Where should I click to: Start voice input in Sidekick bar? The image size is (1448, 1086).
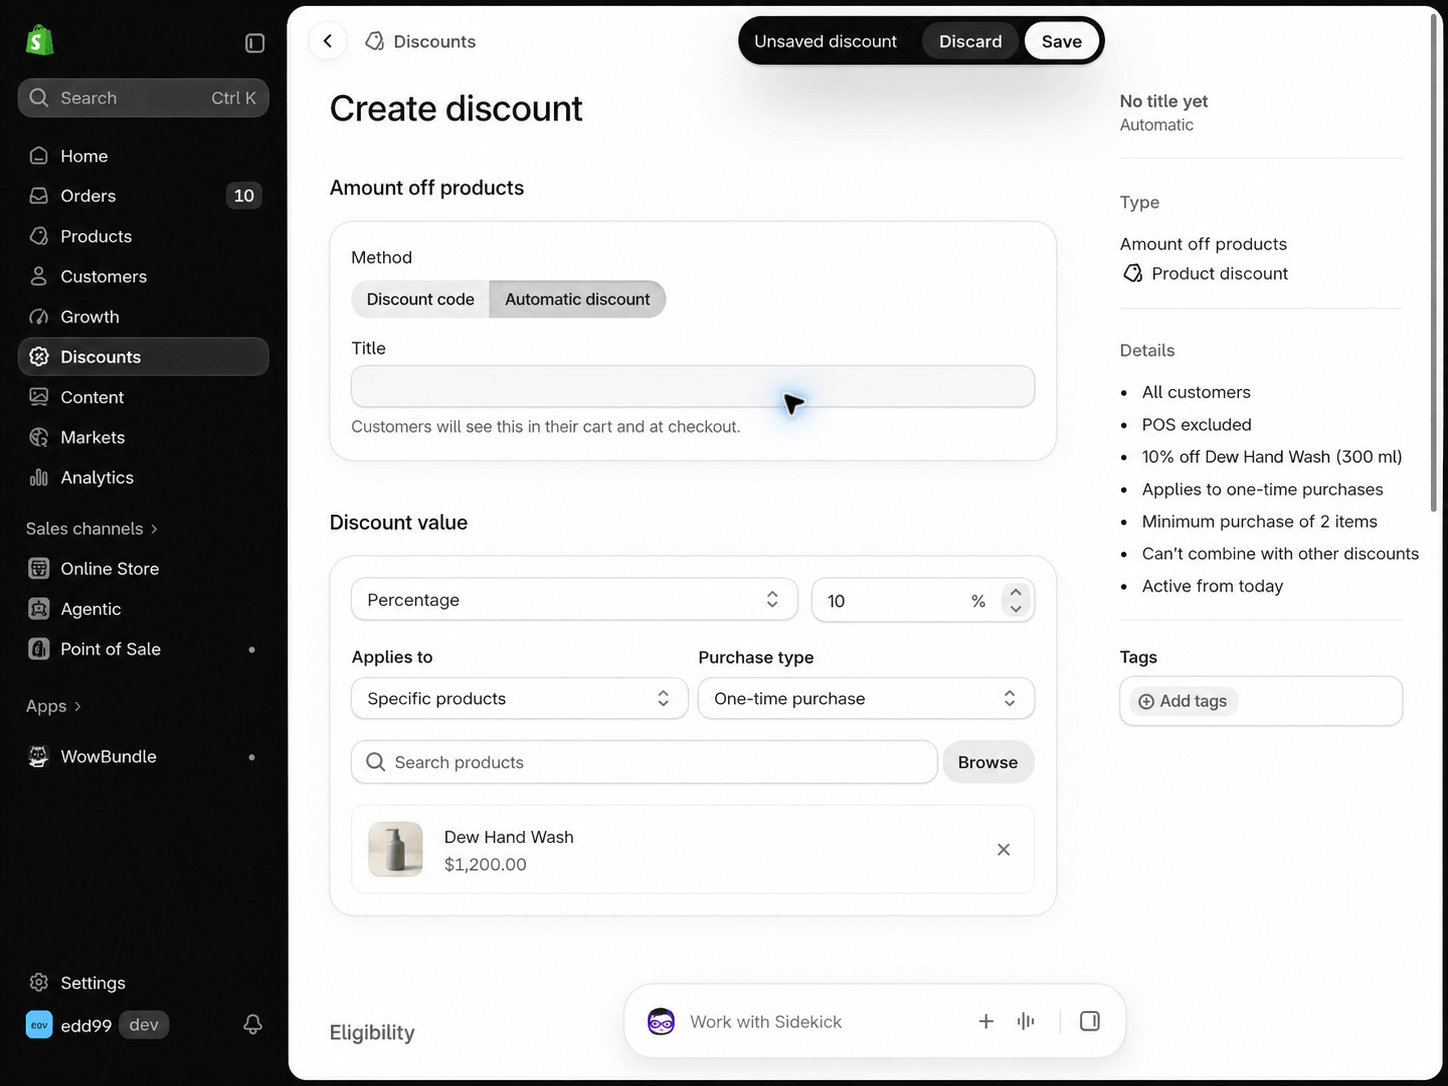(1026, 1021)
